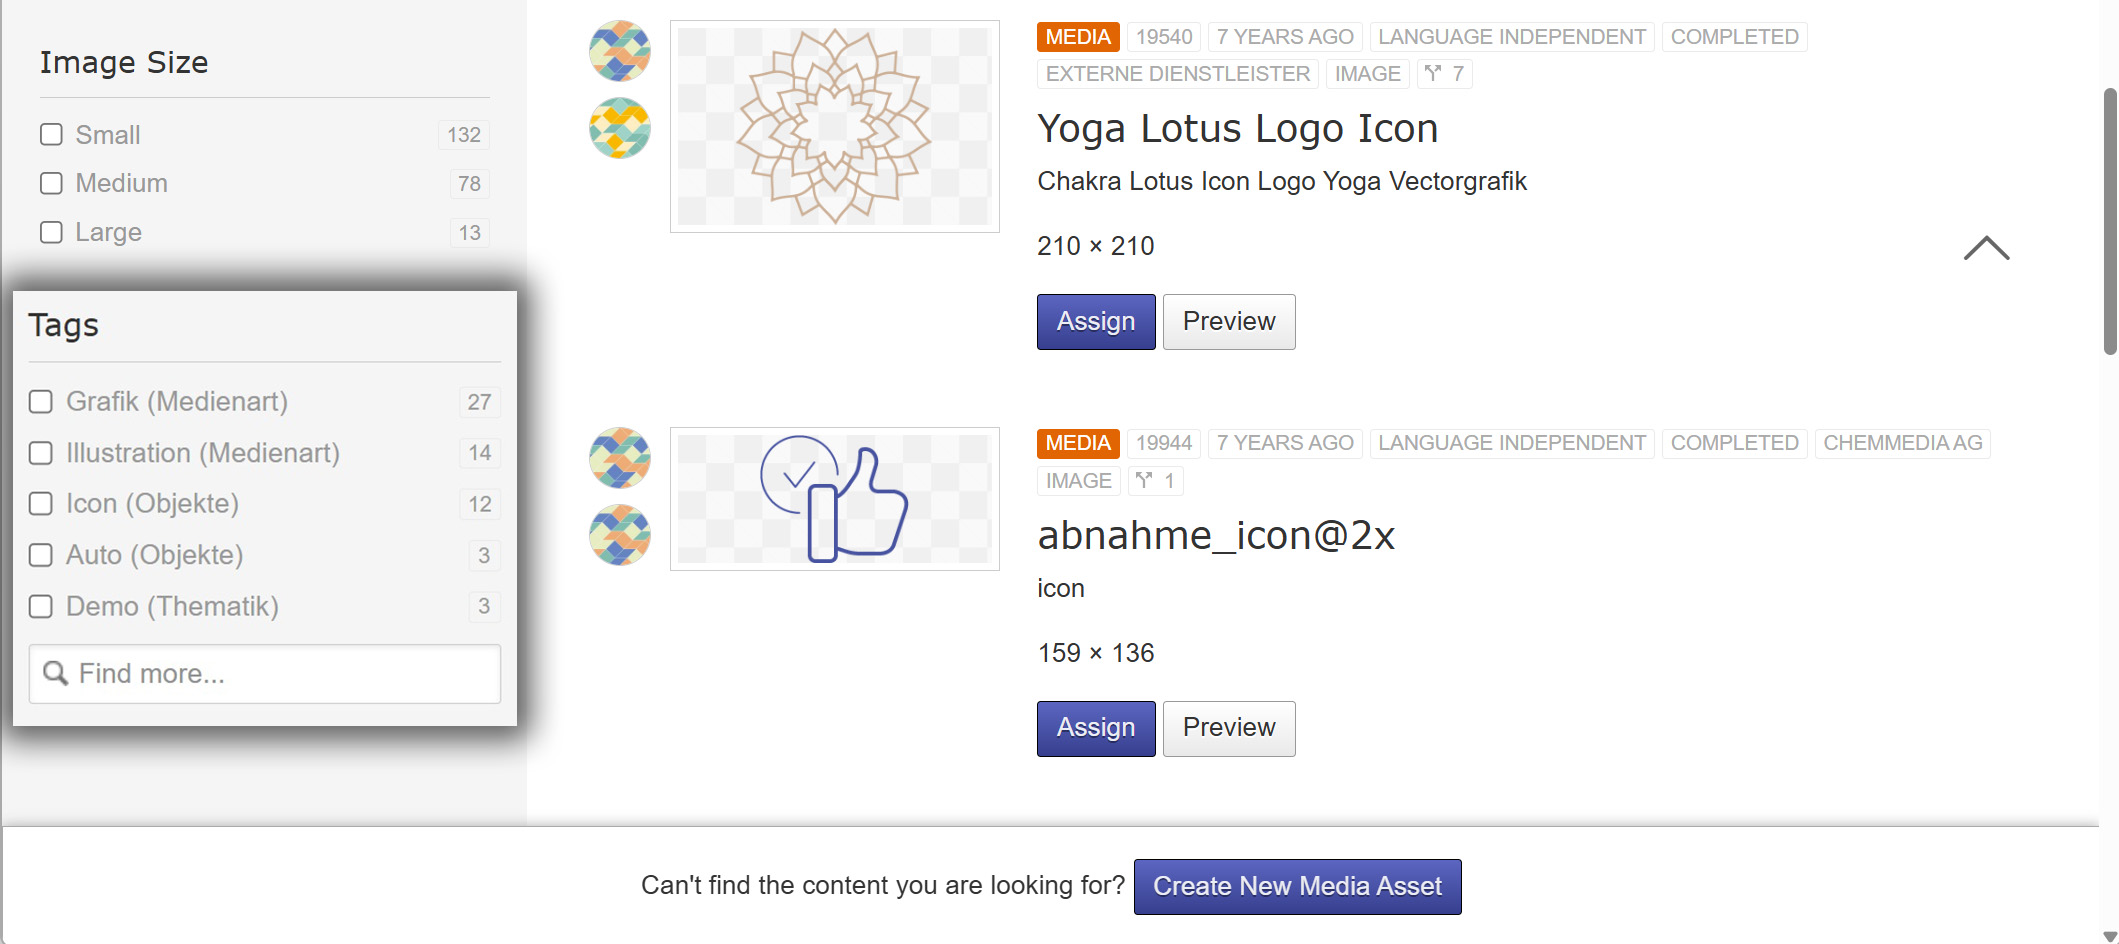This screenshot has height=944, width=2119.
Task: Check the Grafik (Medienart) tag filter
Action: click(x=41, y=402)
